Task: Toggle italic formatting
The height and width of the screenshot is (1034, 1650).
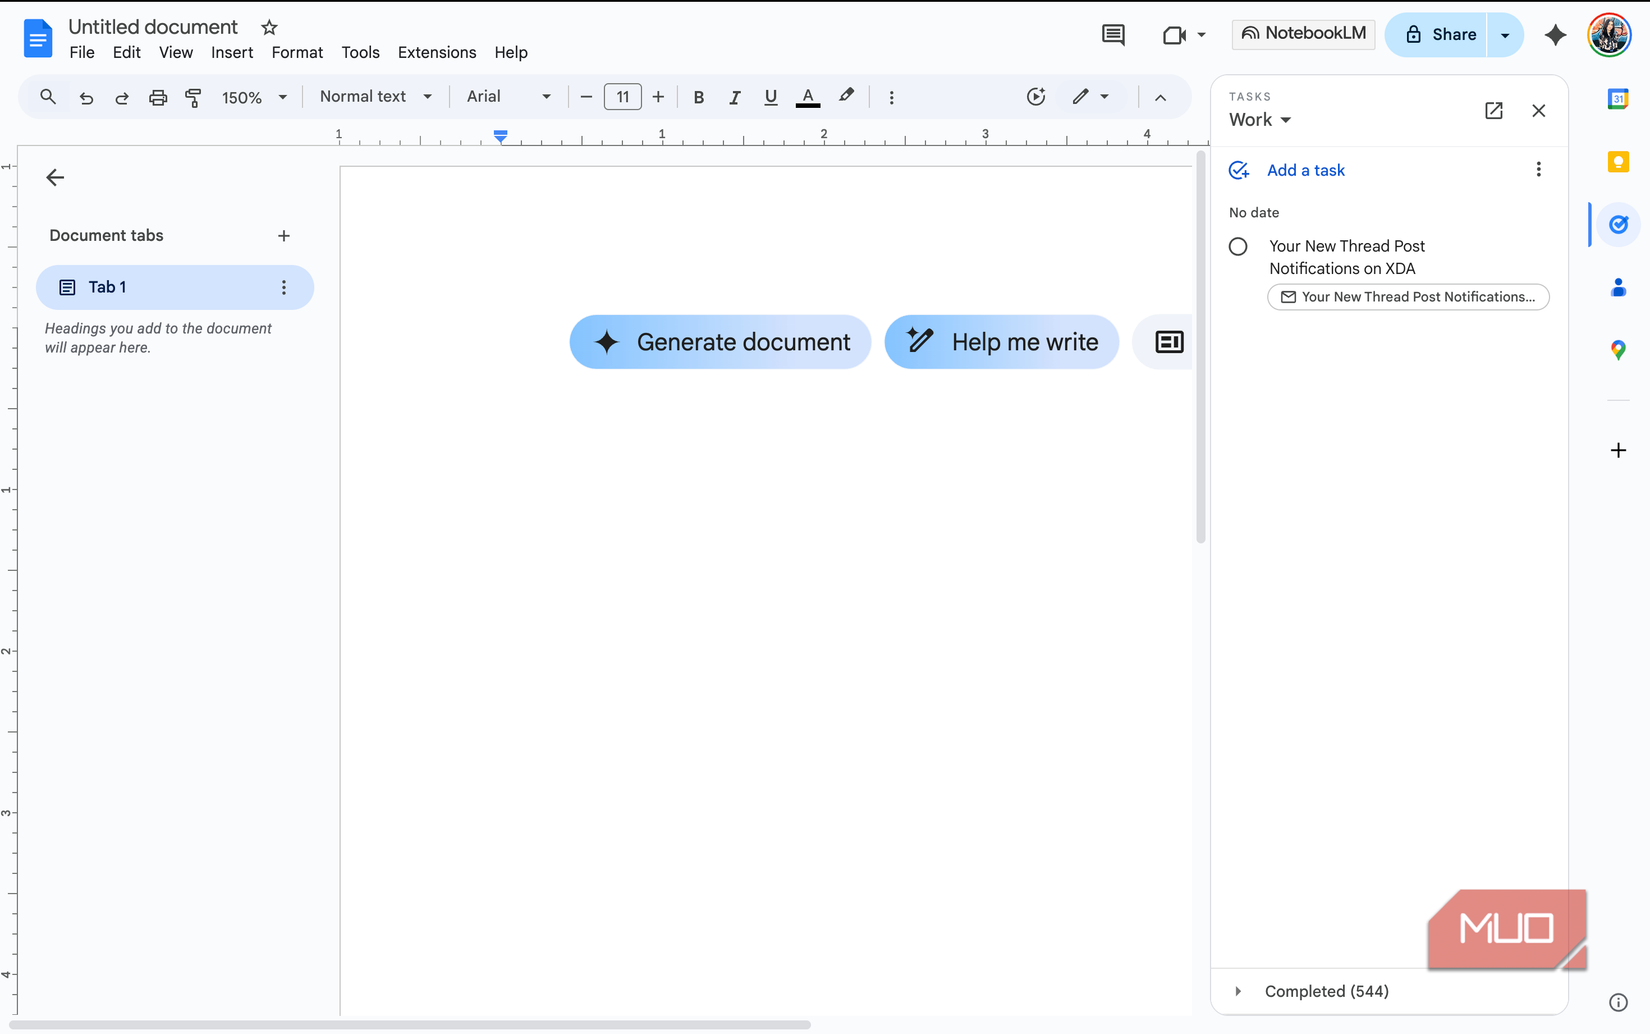Action: (734, 97)
